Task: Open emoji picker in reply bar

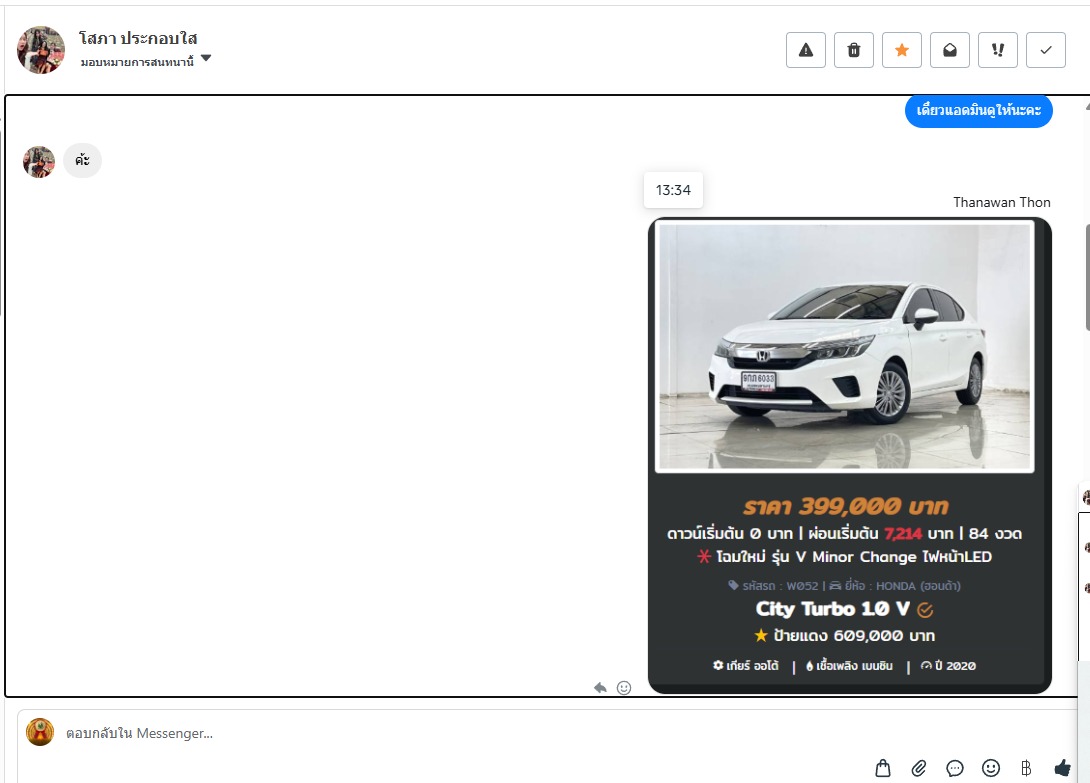Action: (991, 768)
